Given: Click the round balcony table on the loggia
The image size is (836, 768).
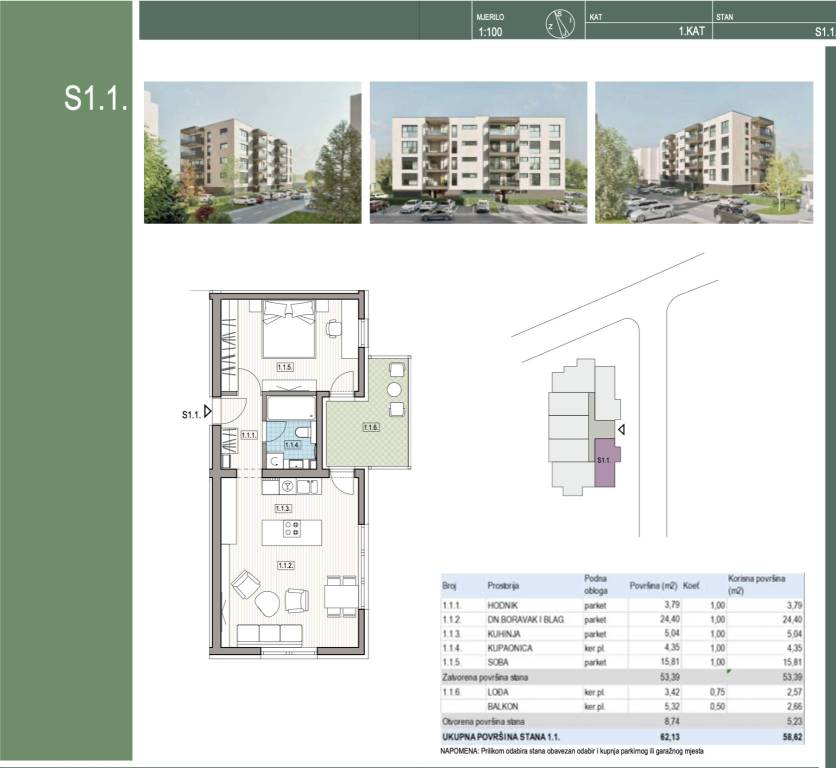Looking at the screenshot, I should click(394, 389).
